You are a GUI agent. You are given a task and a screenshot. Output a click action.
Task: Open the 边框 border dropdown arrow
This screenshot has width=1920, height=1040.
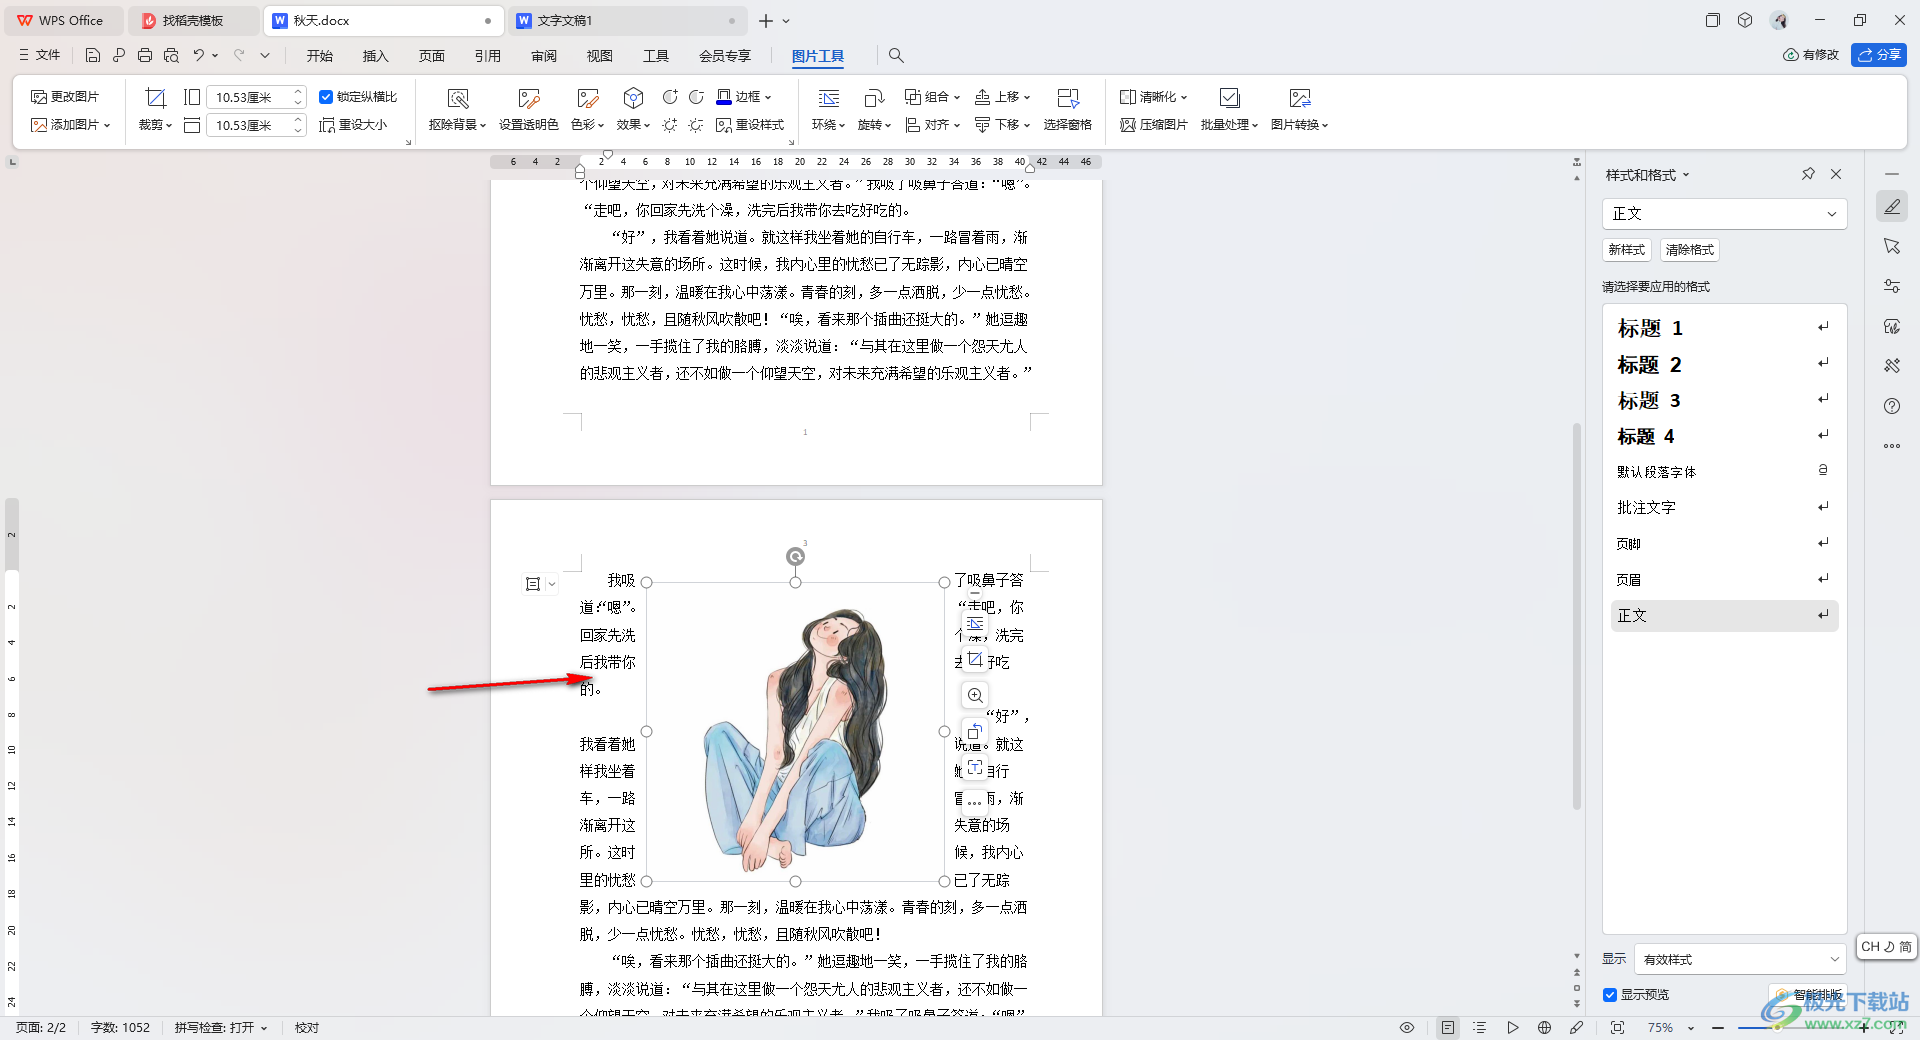(x=768, y=97)
